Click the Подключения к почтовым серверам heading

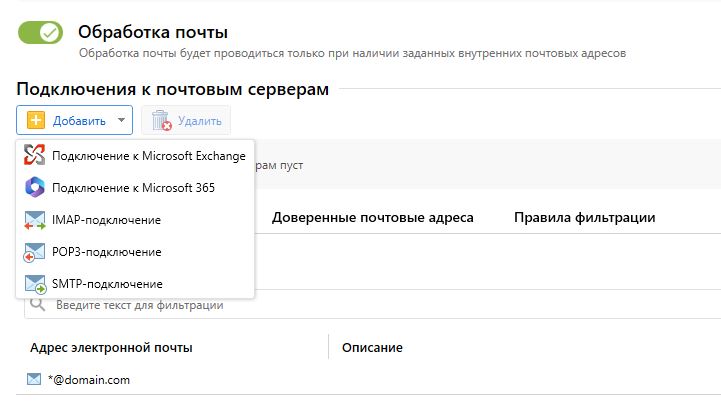point(173,89)
